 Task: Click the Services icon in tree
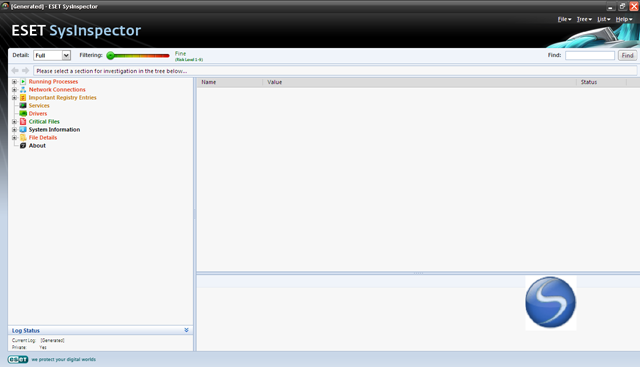pyautogui.click(x=23, y=105)
